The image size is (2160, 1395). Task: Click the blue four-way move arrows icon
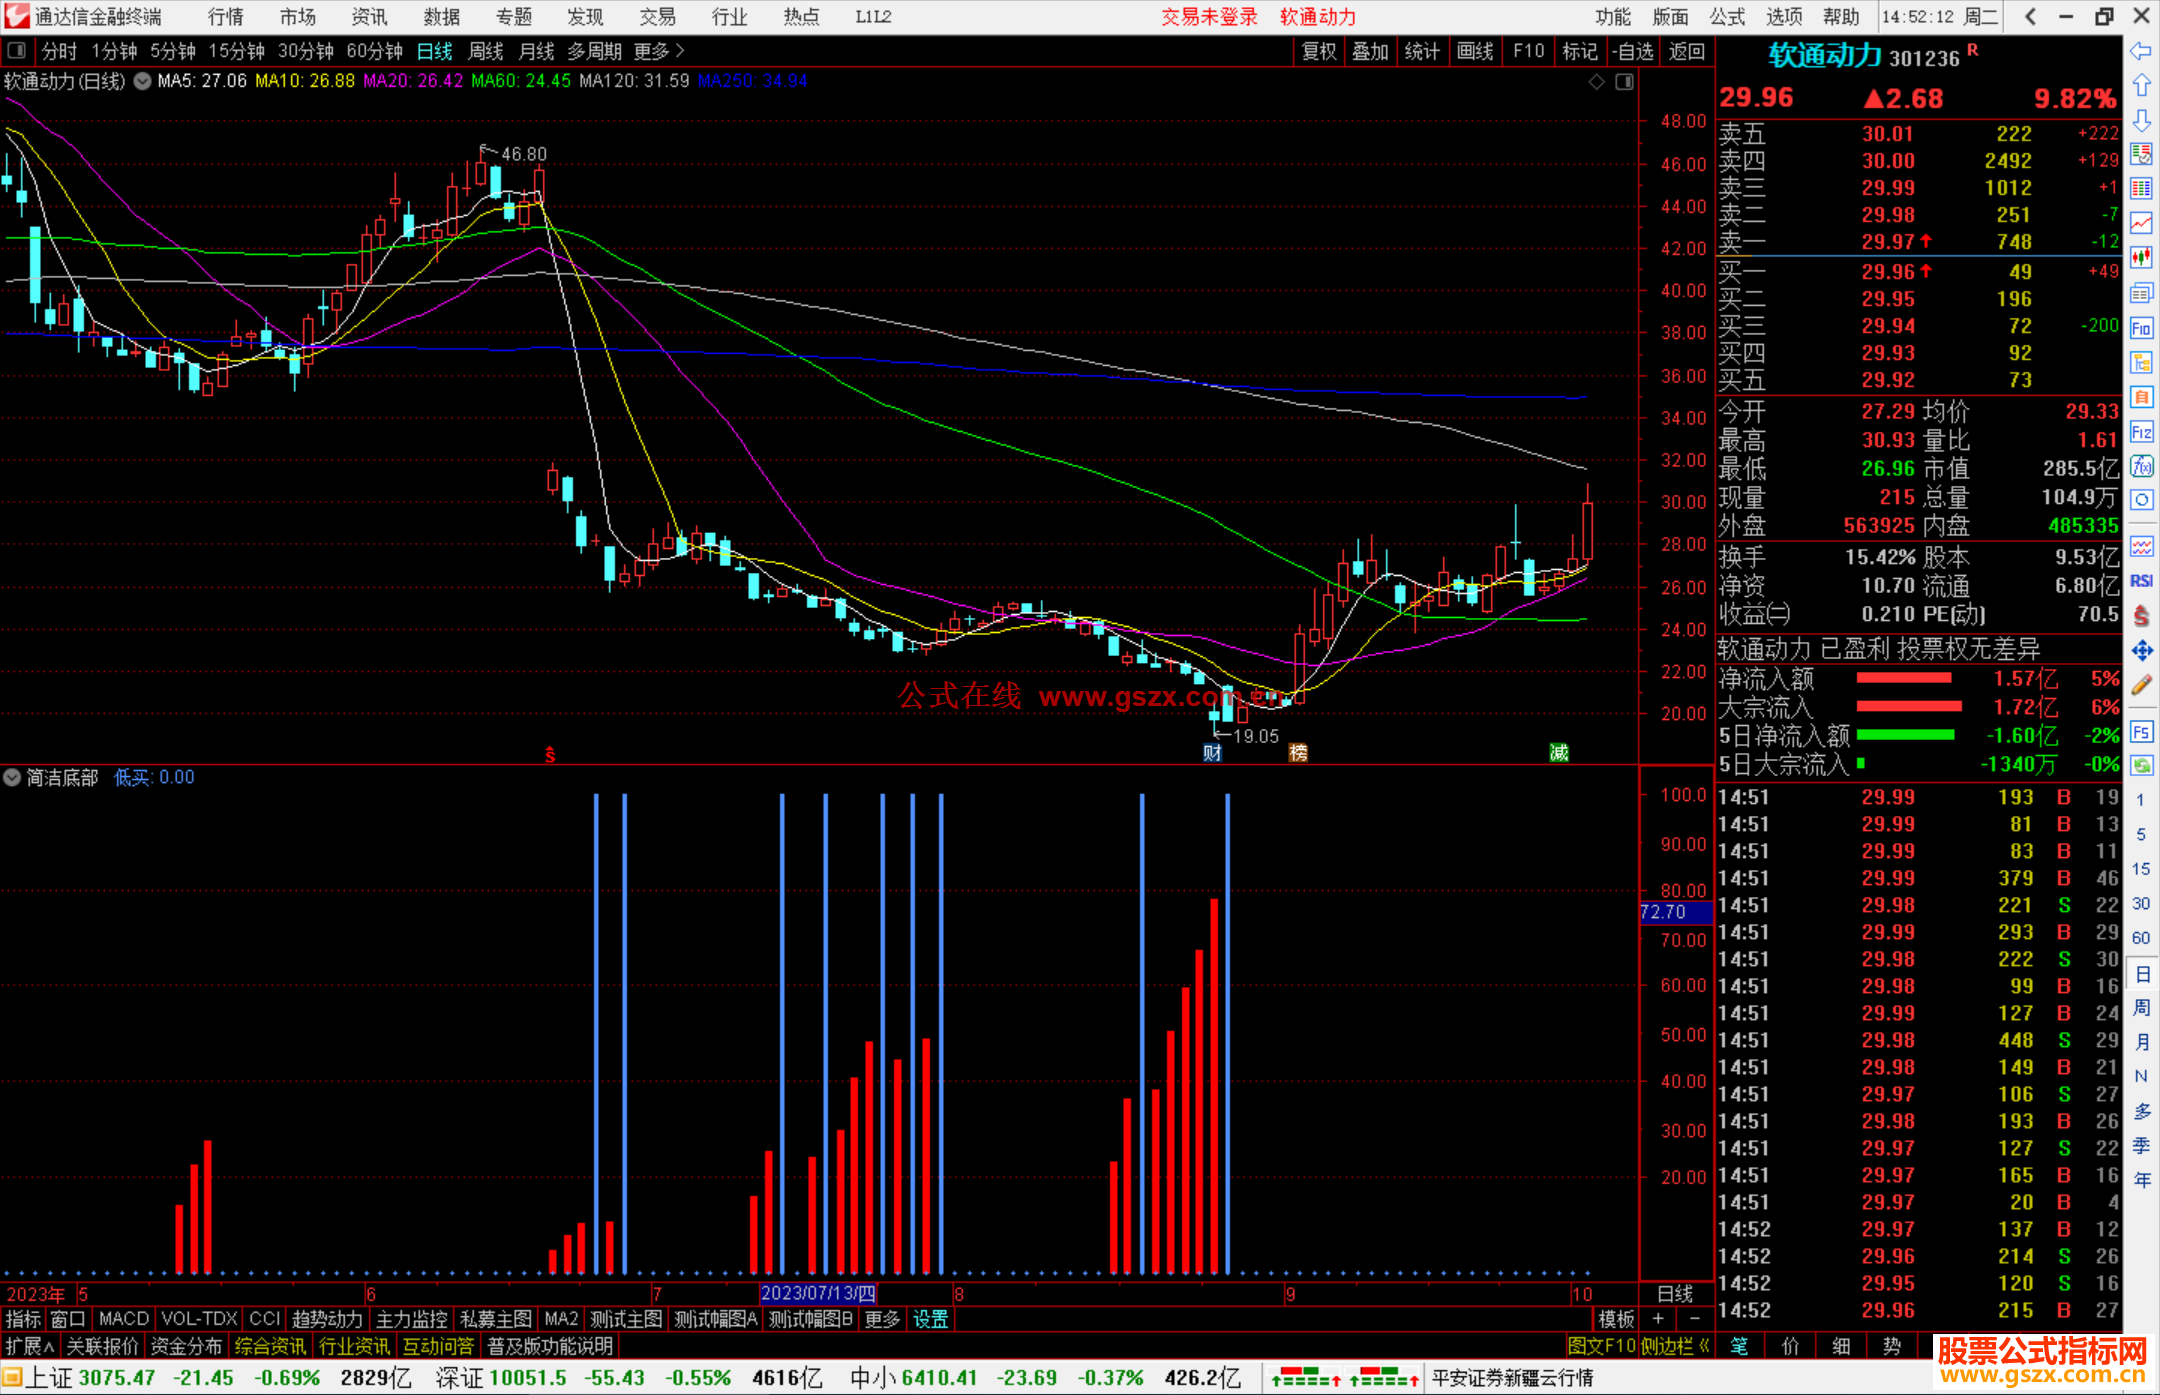tap(2141, 651)
